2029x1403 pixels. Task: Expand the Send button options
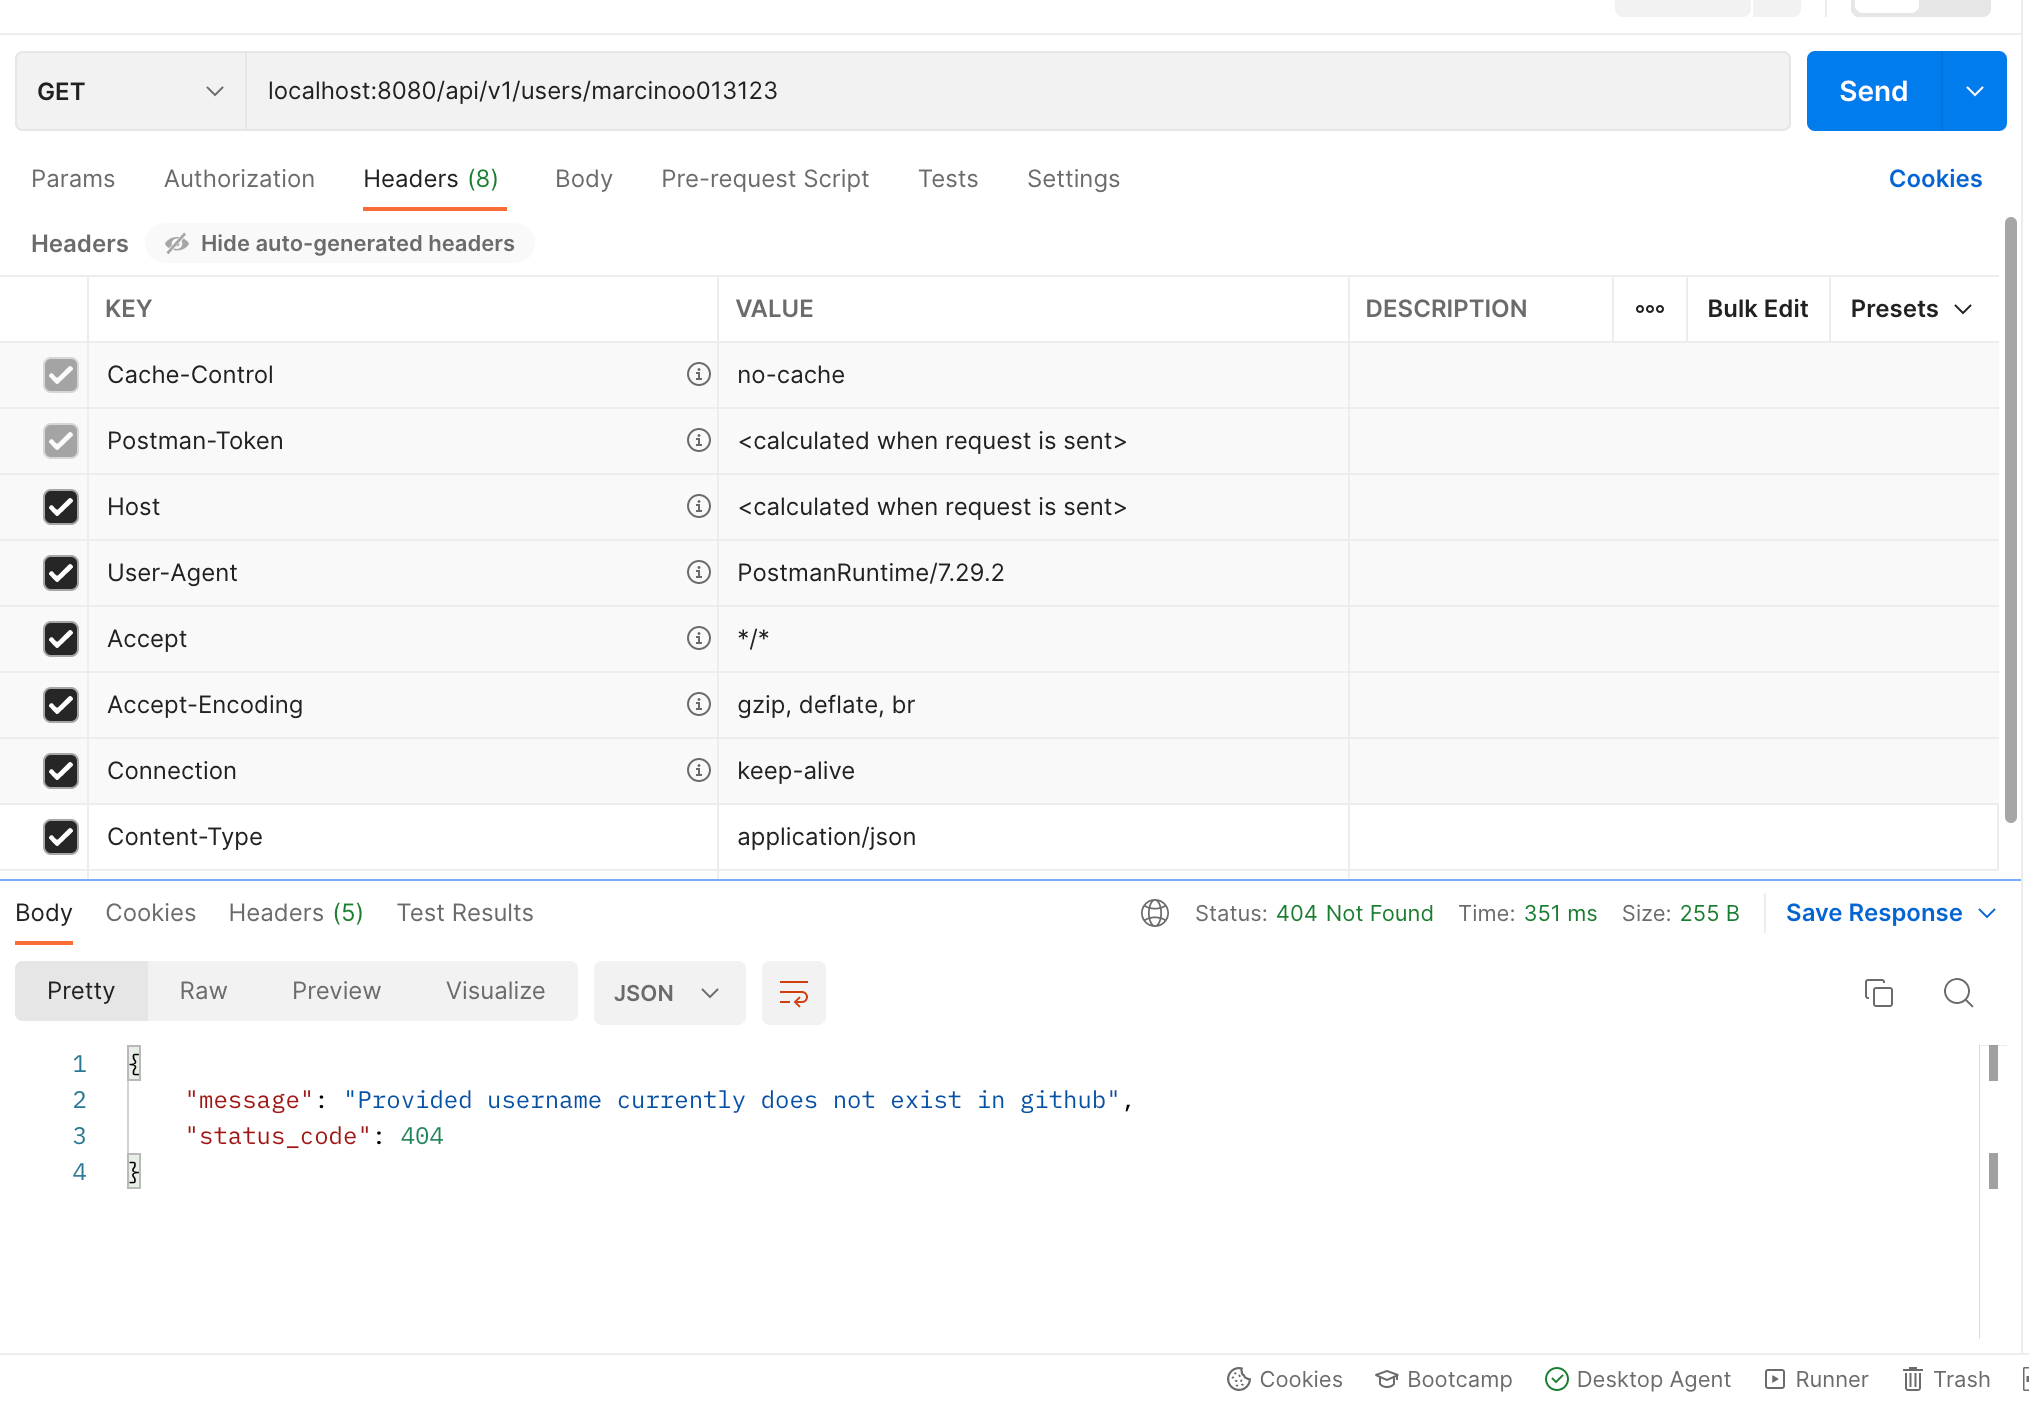pyautogui.click(x=1973, y=91)
